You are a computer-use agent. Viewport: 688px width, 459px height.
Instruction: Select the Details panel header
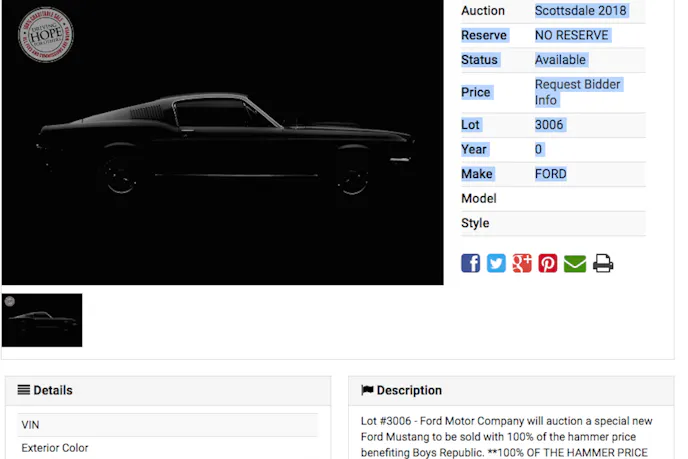[168, 391]
